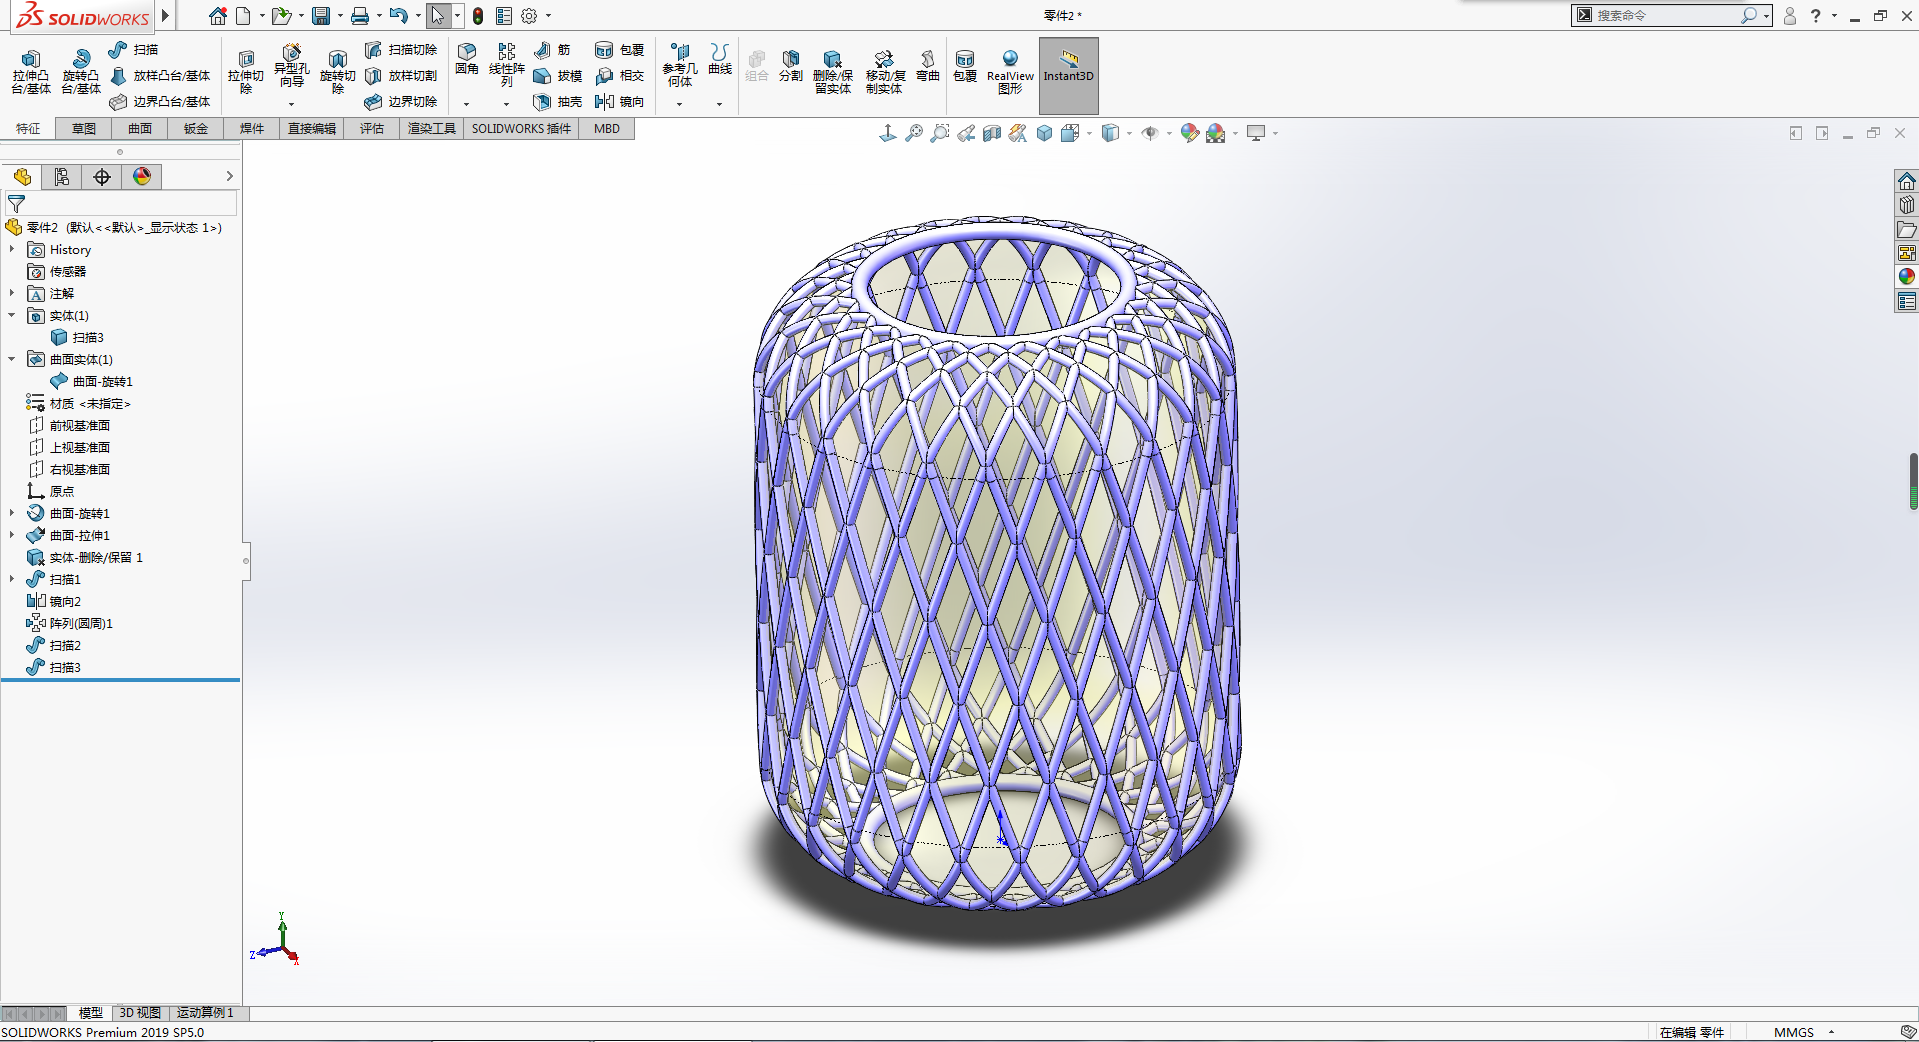
Task: Select the 线性阵列 linear pattern tool
Action: [x=507, y=65]
